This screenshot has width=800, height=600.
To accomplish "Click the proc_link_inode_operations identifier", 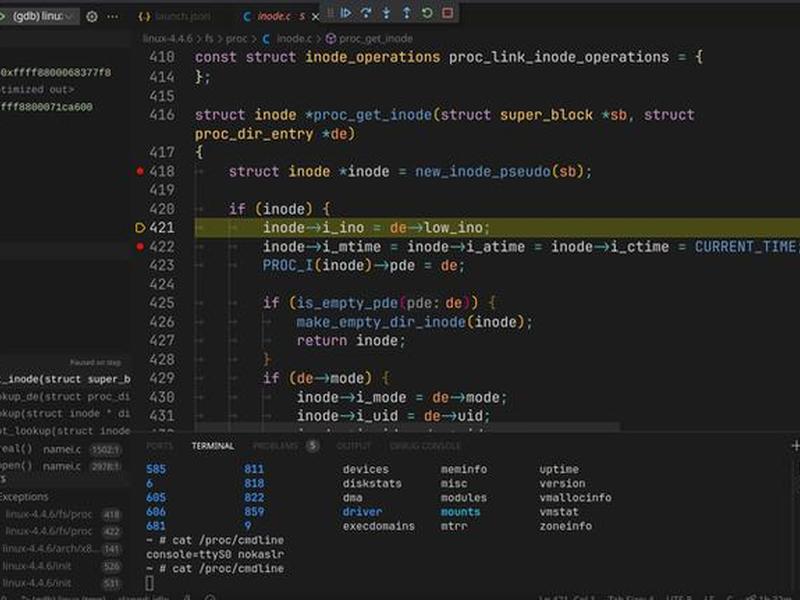I will (559, 57).
